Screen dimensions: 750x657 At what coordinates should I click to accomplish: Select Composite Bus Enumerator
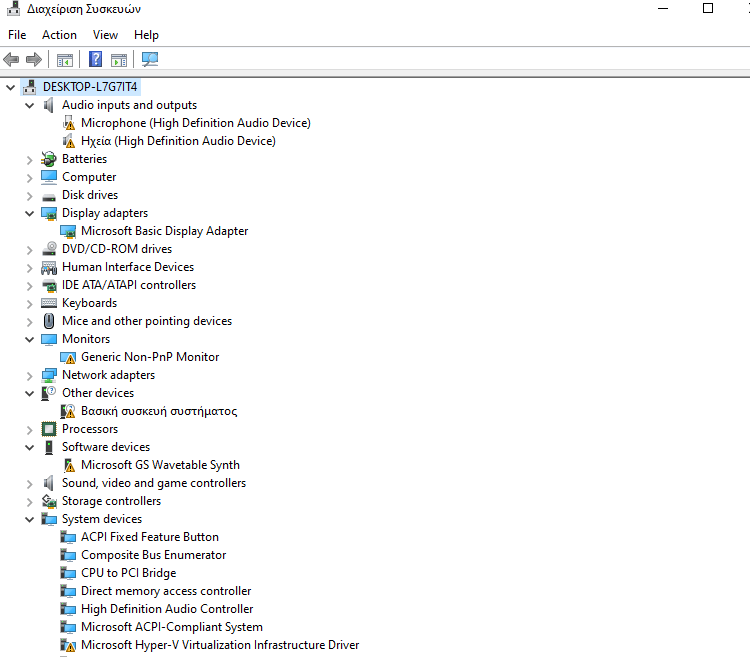[x=154, y=555]
